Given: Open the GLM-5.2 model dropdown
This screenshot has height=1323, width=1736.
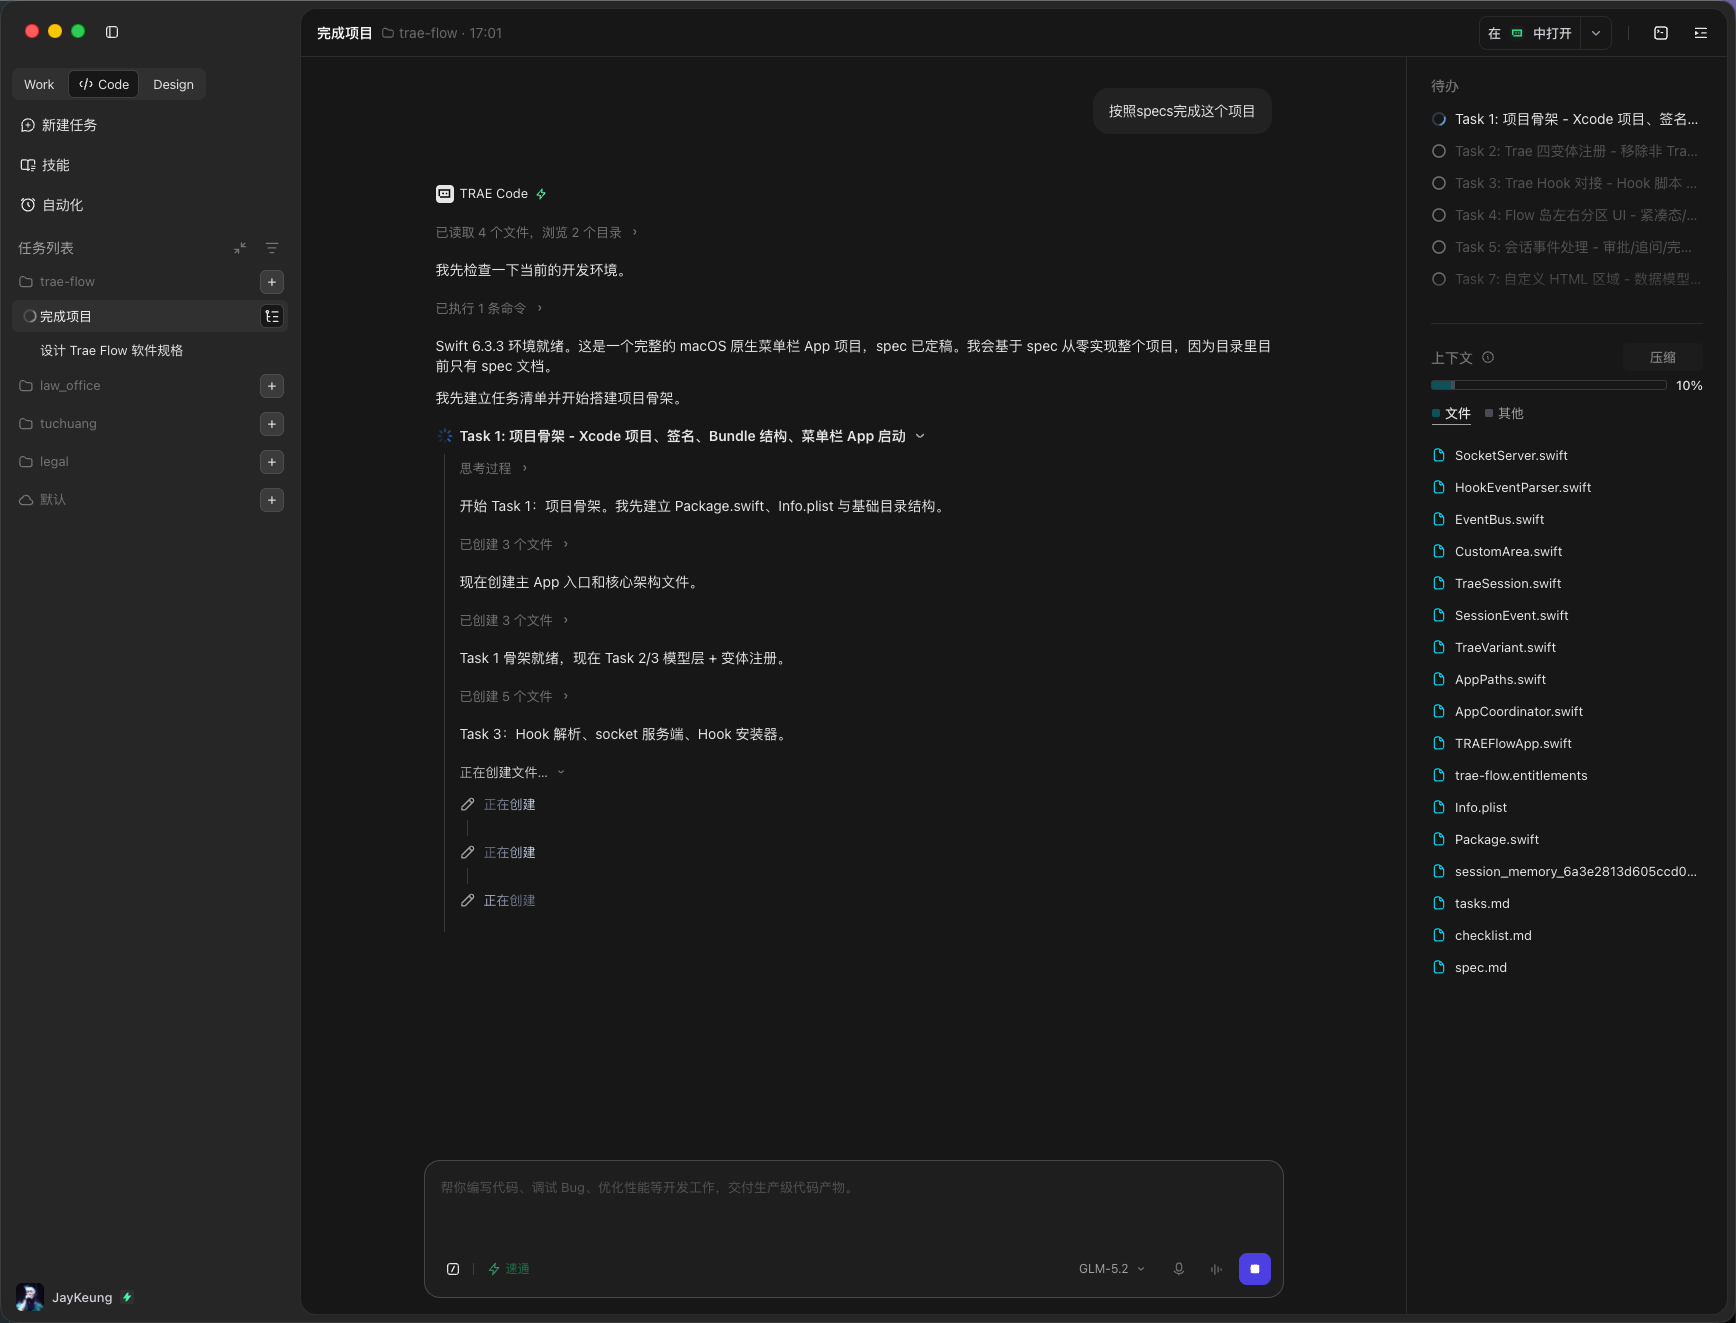Looking at the screenshot, I should 1111,1269.
